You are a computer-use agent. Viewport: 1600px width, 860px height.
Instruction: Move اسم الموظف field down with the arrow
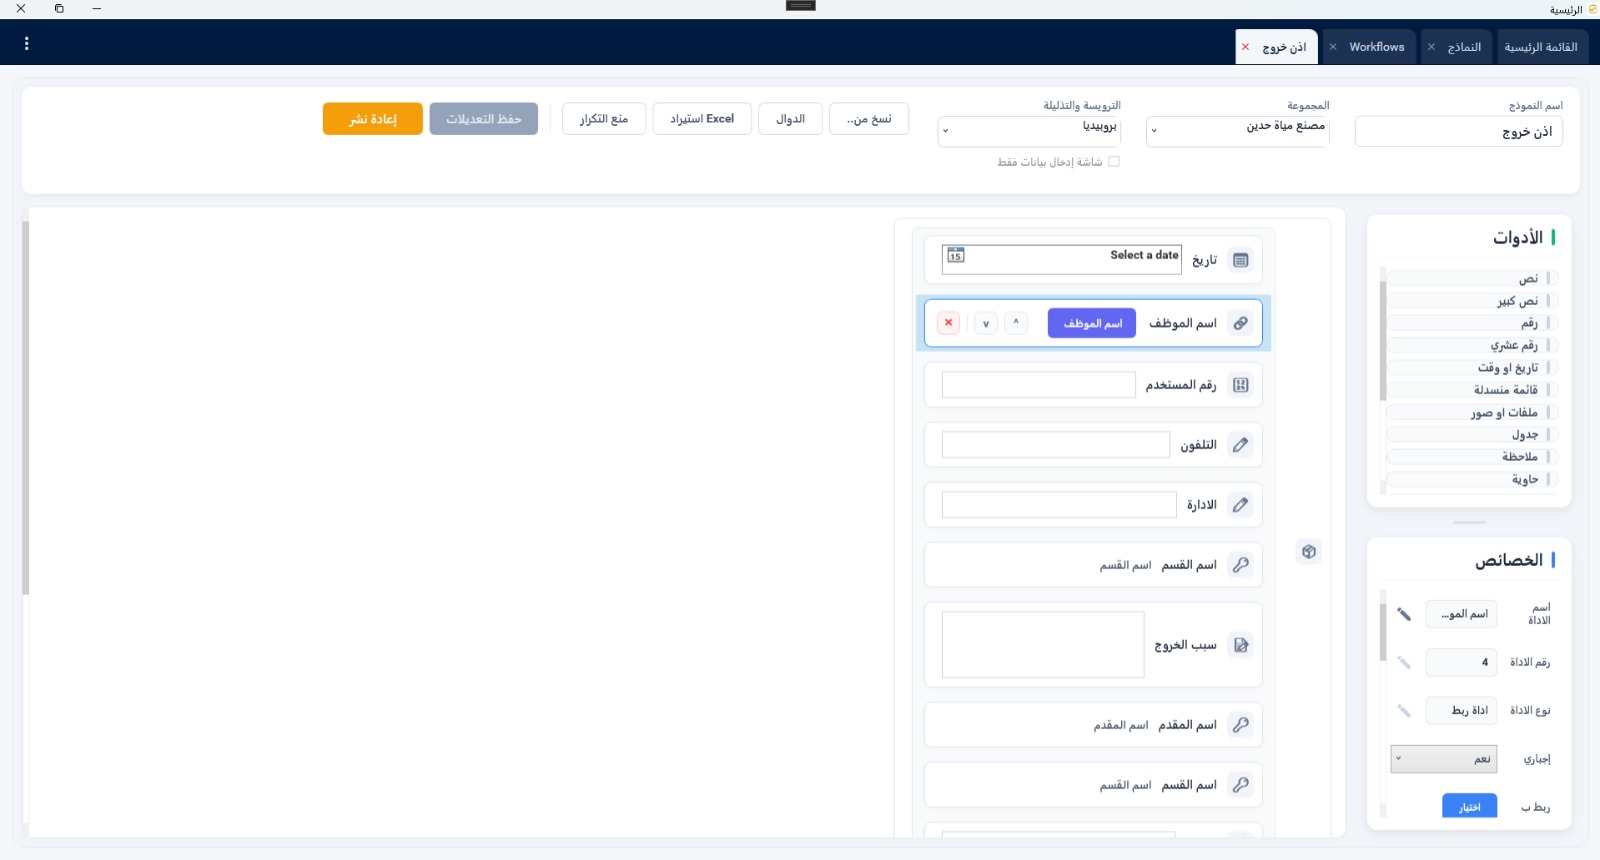pyautogui.click(x=986, y=323)
